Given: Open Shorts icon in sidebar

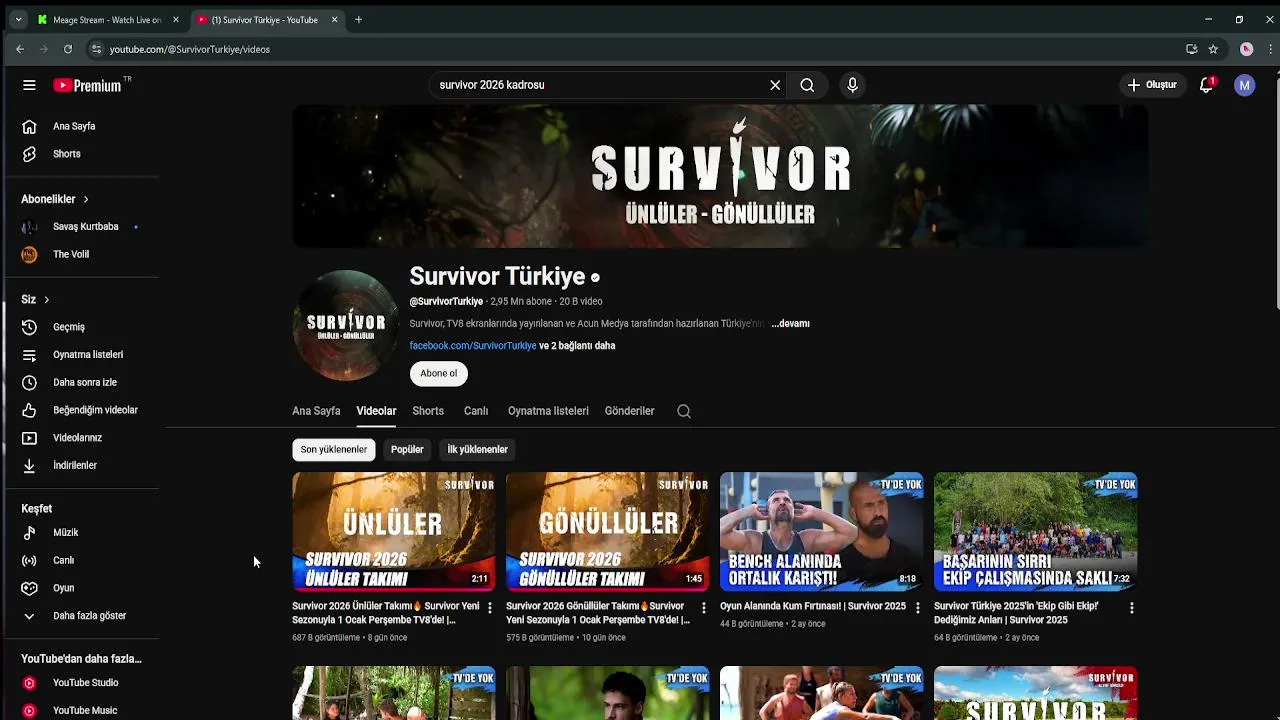Looking at the screenshot, I should 29,154.
